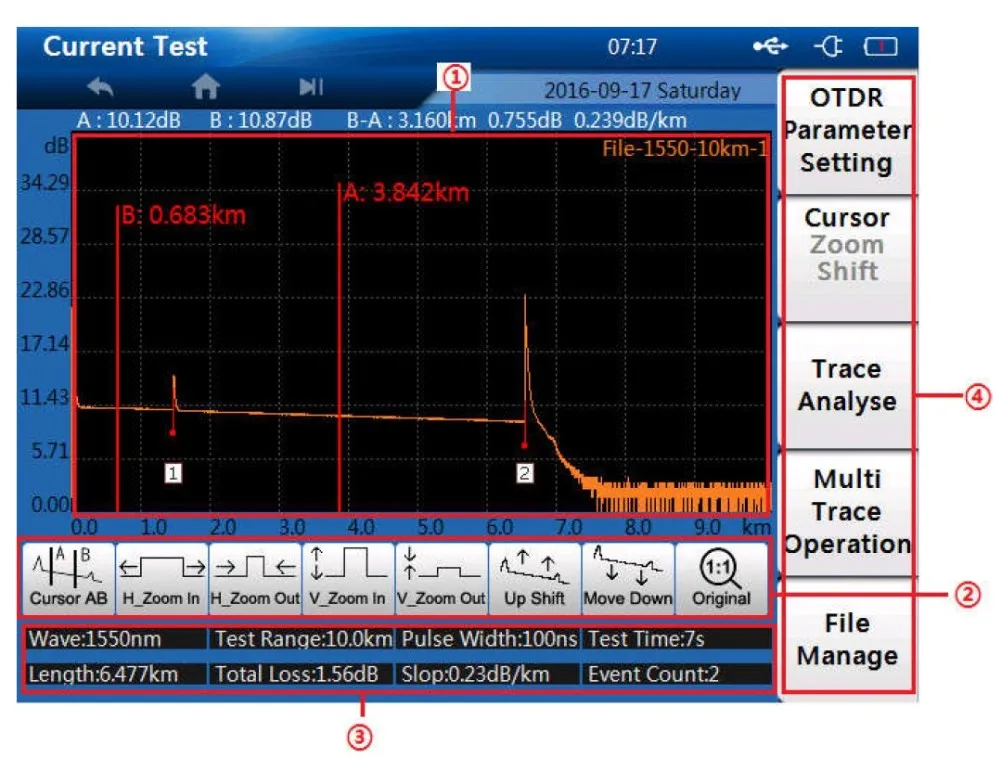Restore the Original 1:1 view
Screen dimensions: 1000x758
click(x=721, y=578)
